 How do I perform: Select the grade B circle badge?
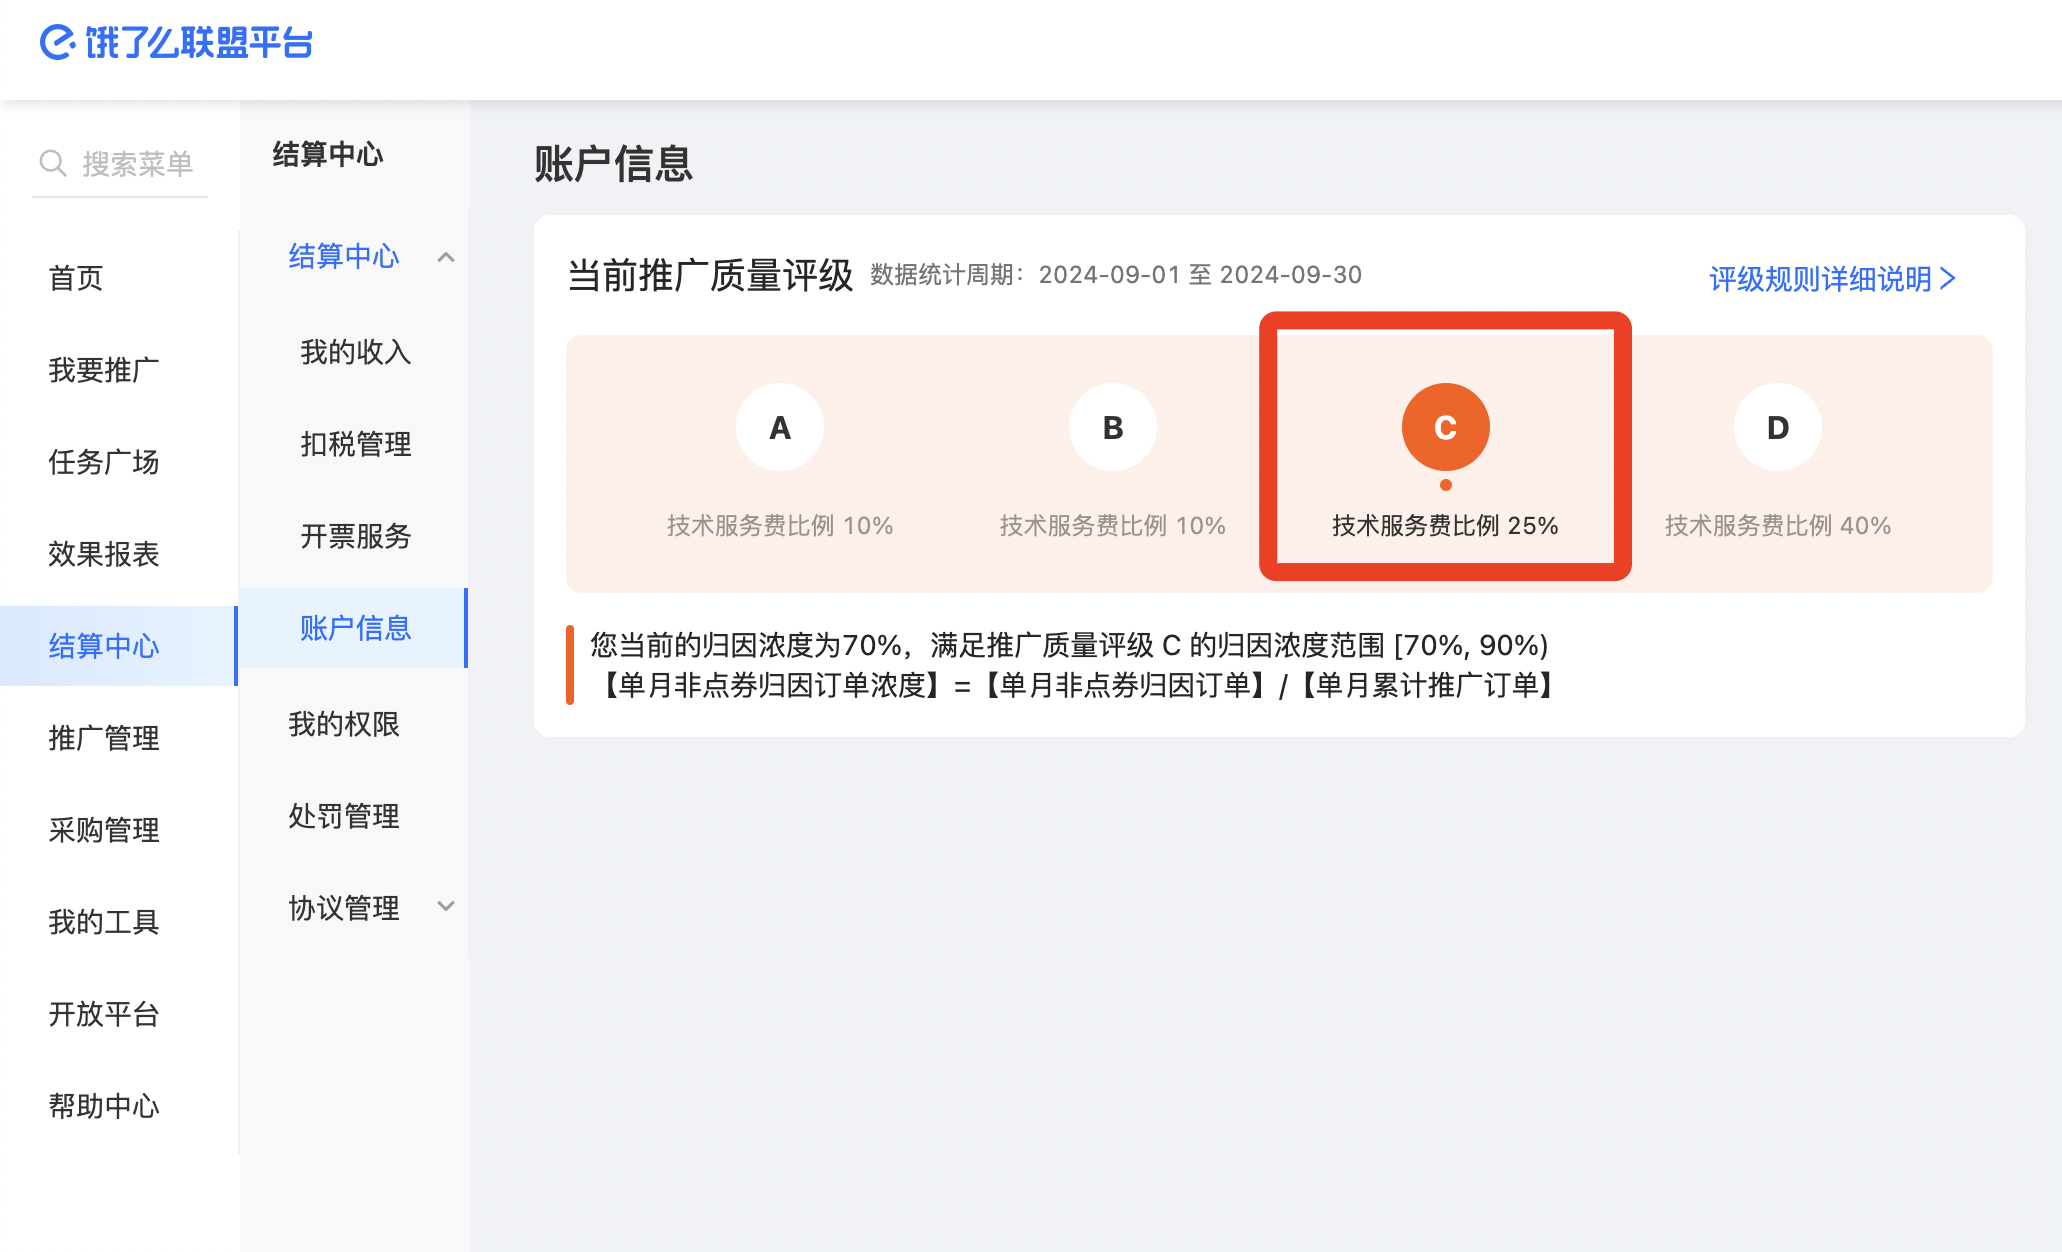(x=1112, y=427)
